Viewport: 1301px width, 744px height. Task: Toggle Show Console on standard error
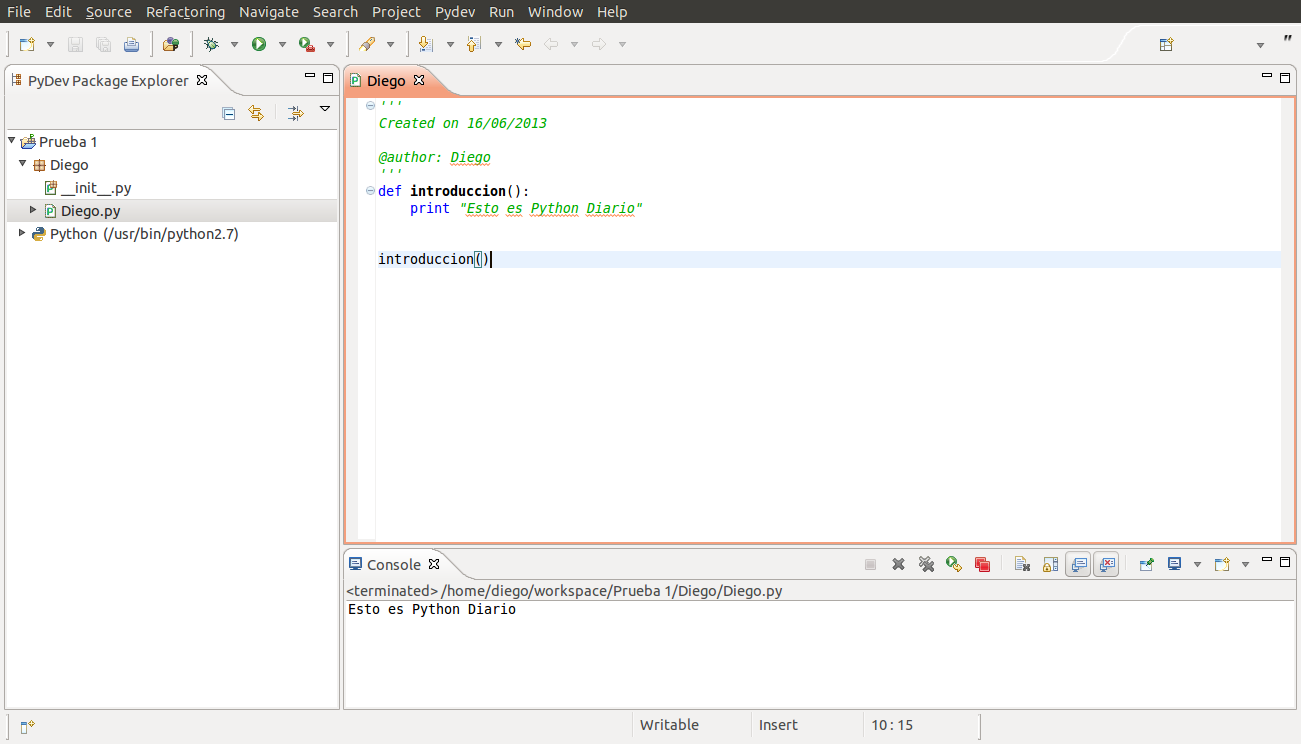1106,564
